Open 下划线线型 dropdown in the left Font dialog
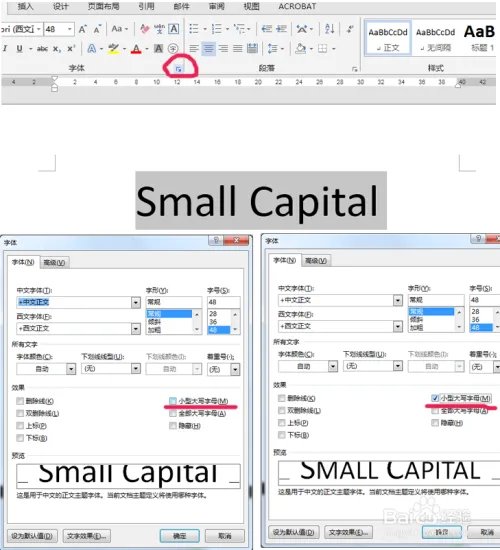Image resolution: width=500 pixels, height=550 pixels. pos(136,369)
